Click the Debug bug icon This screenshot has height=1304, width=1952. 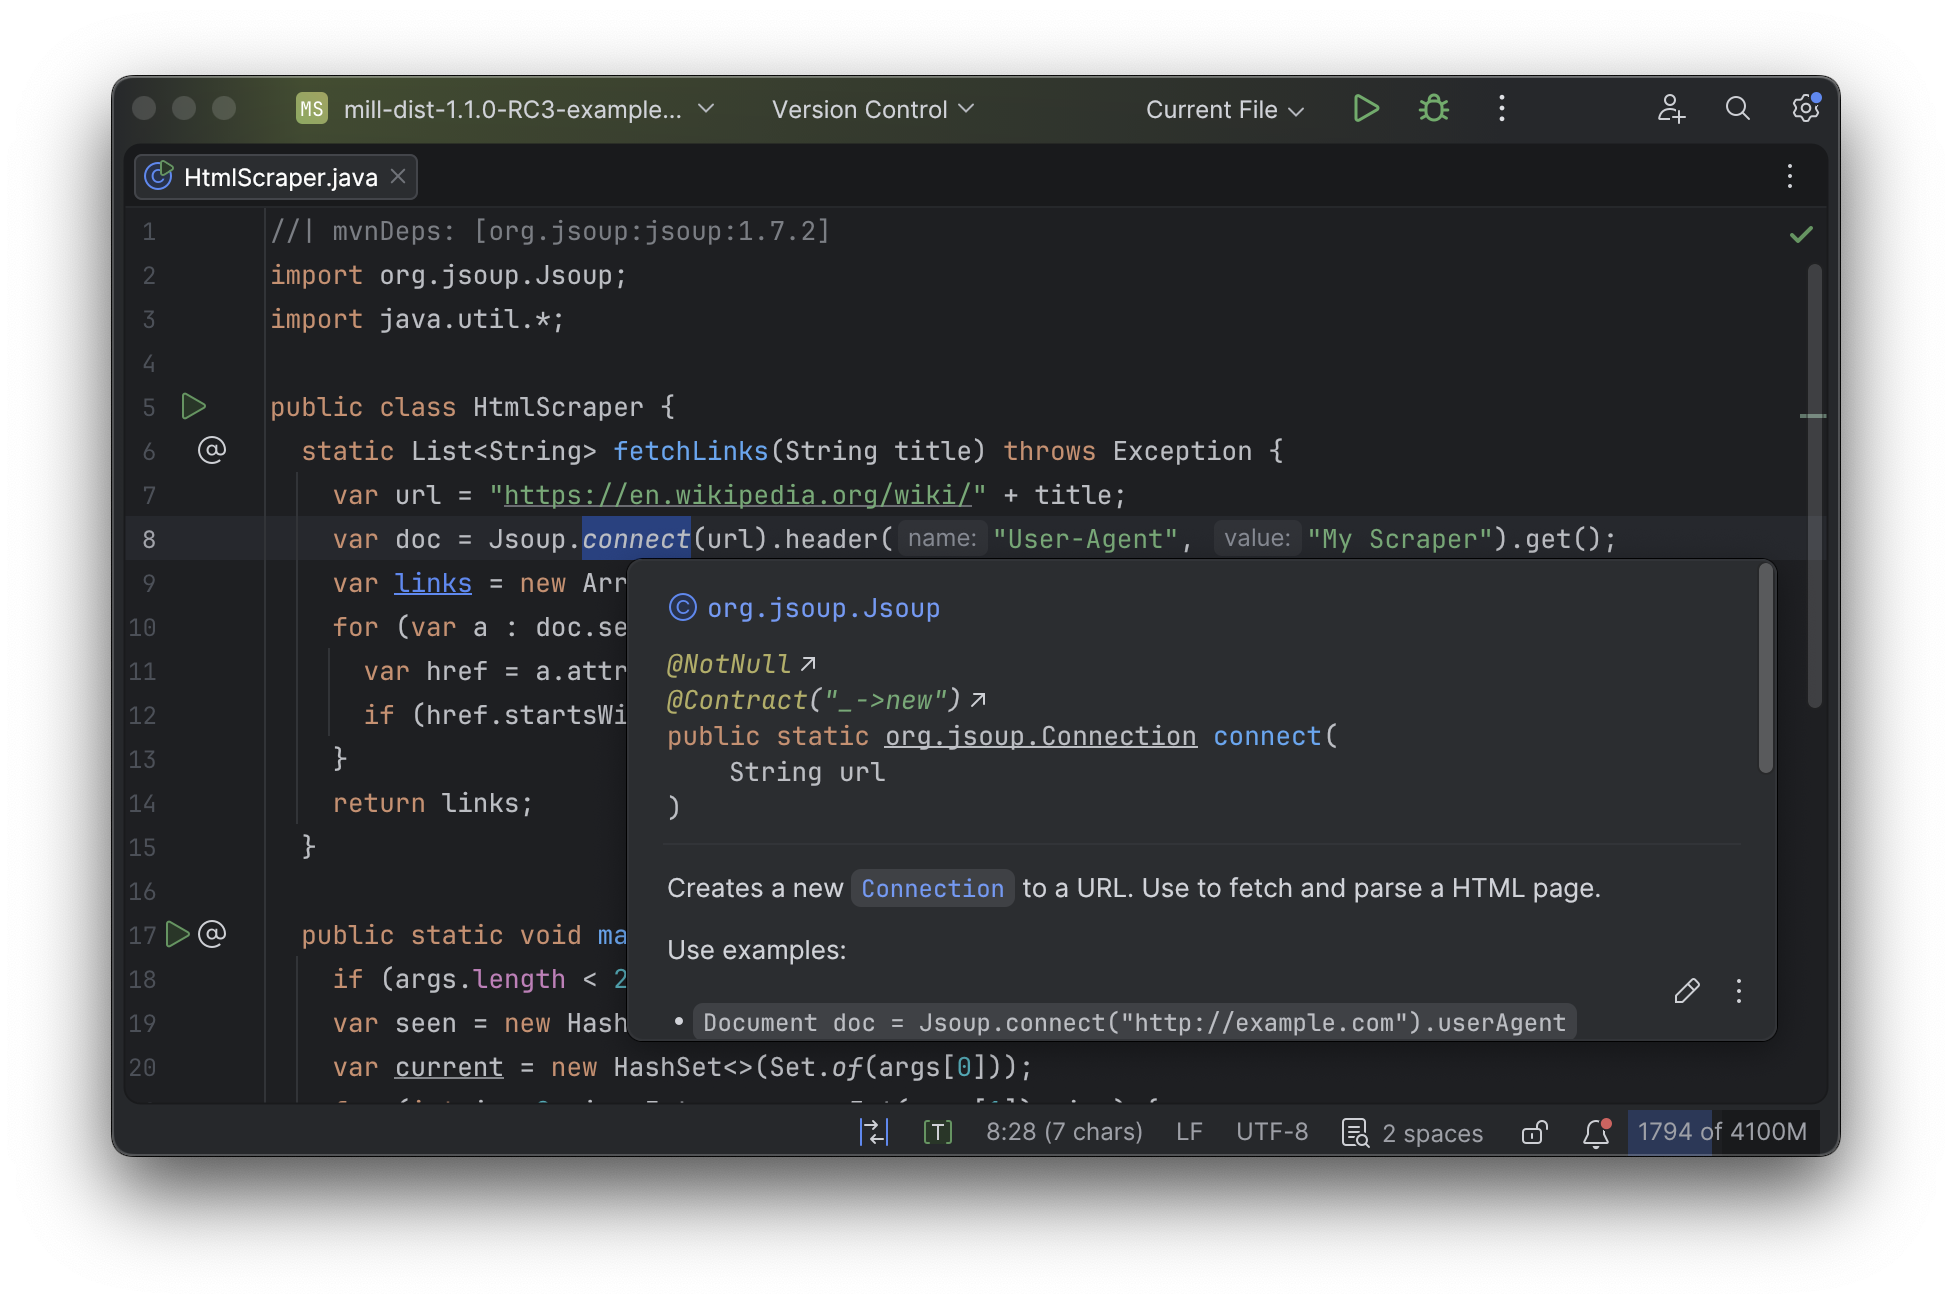[1433, 108]
